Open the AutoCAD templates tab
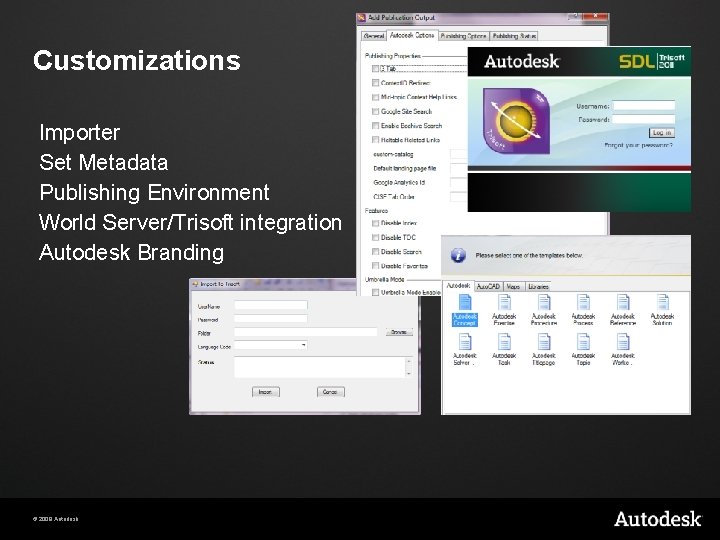 click(x=488, y=287)
